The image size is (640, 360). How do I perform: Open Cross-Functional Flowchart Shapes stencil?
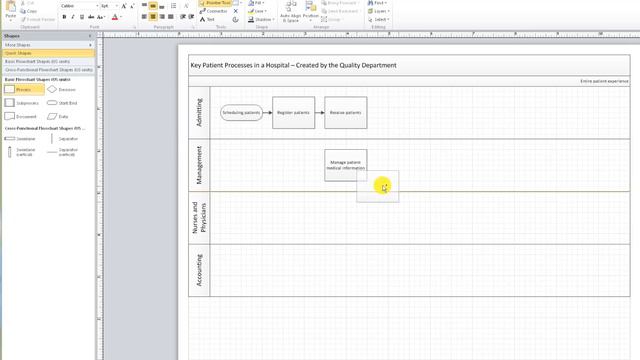click(48, 70)
